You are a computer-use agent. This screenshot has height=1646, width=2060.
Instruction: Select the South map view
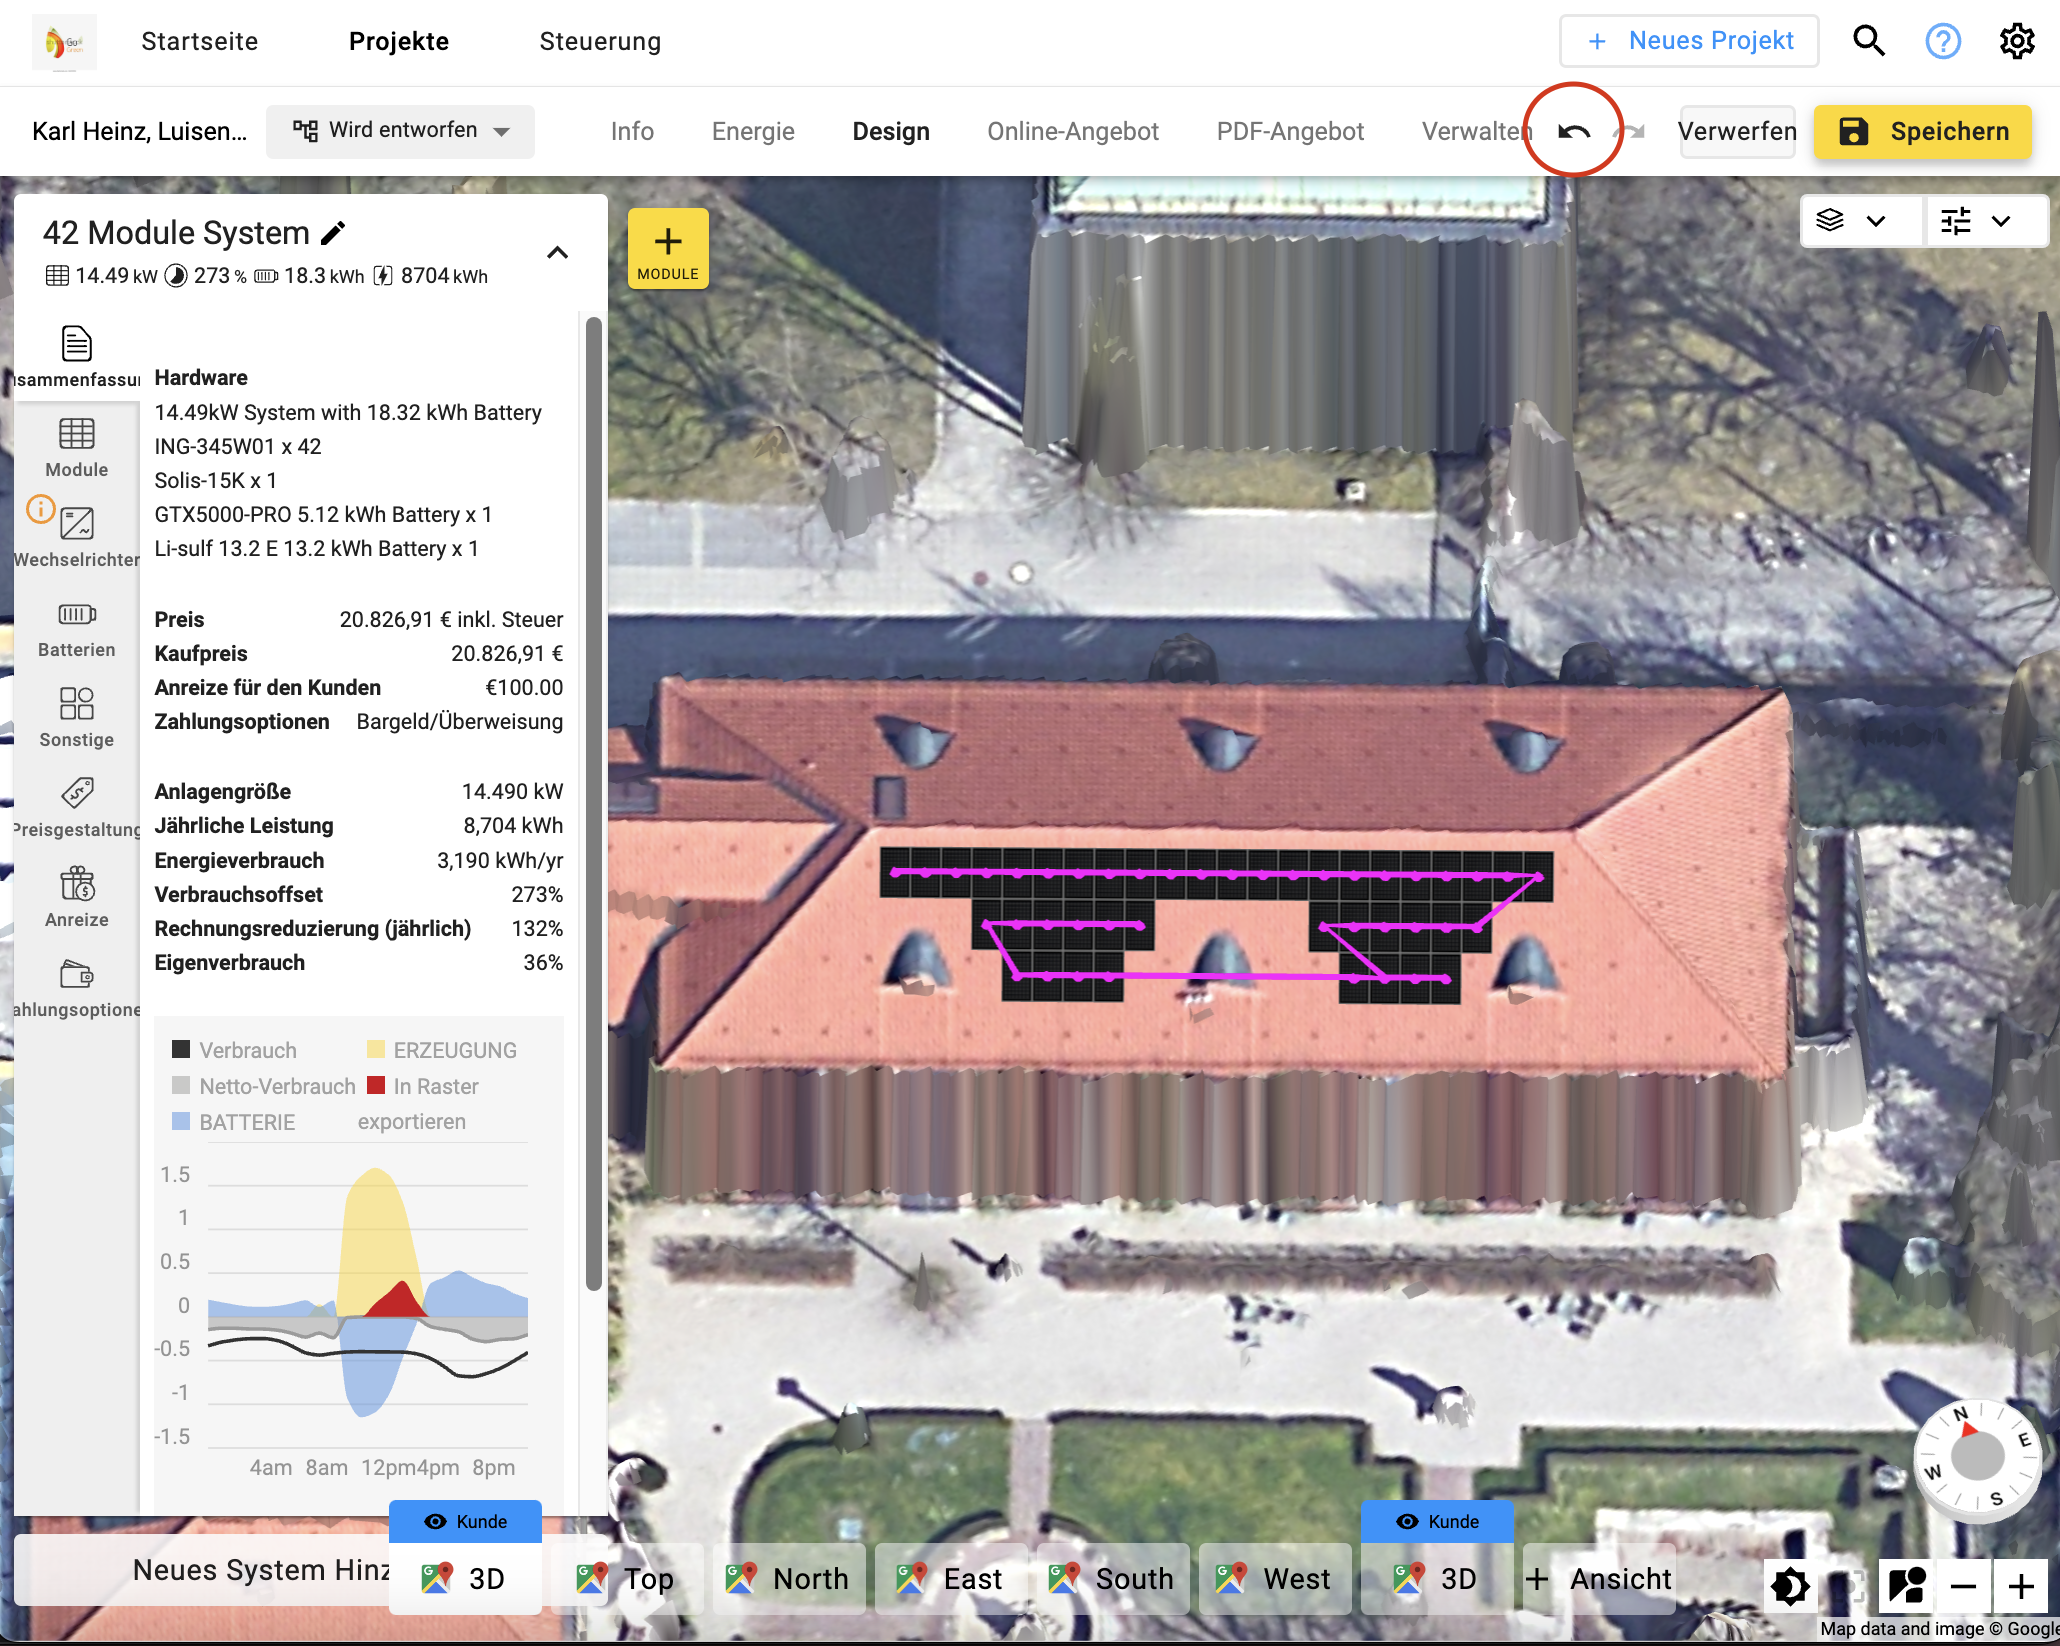pos(1113,1579)
